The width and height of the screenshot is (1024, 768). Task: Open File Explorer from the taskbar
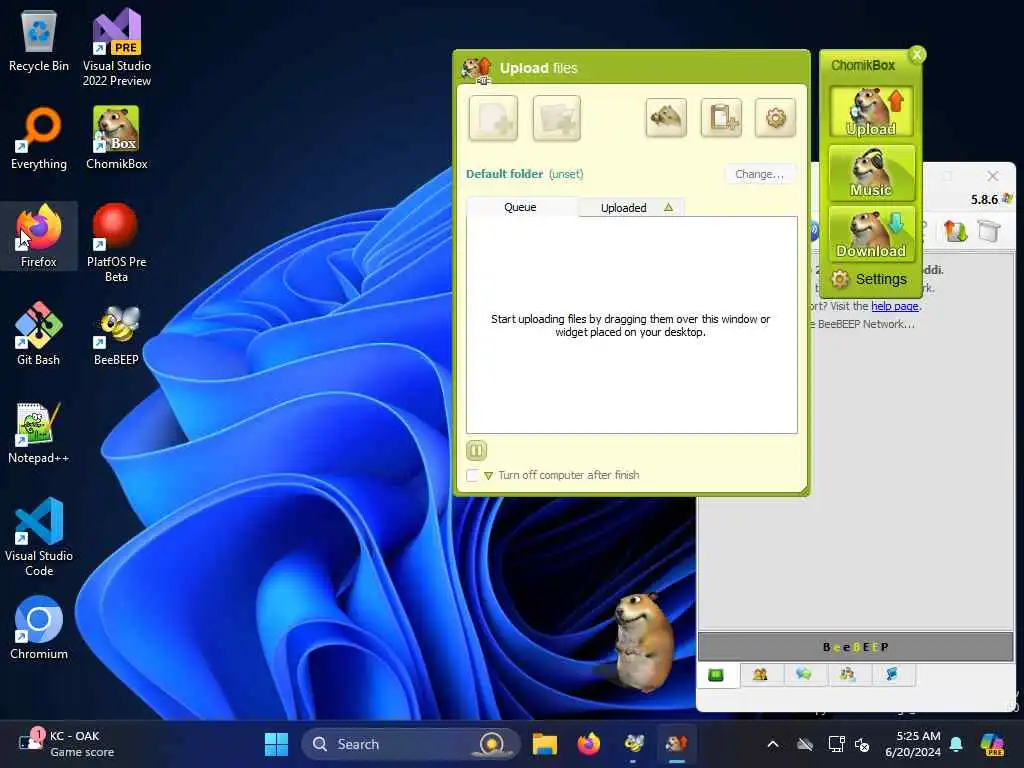(x=545, y=744)
